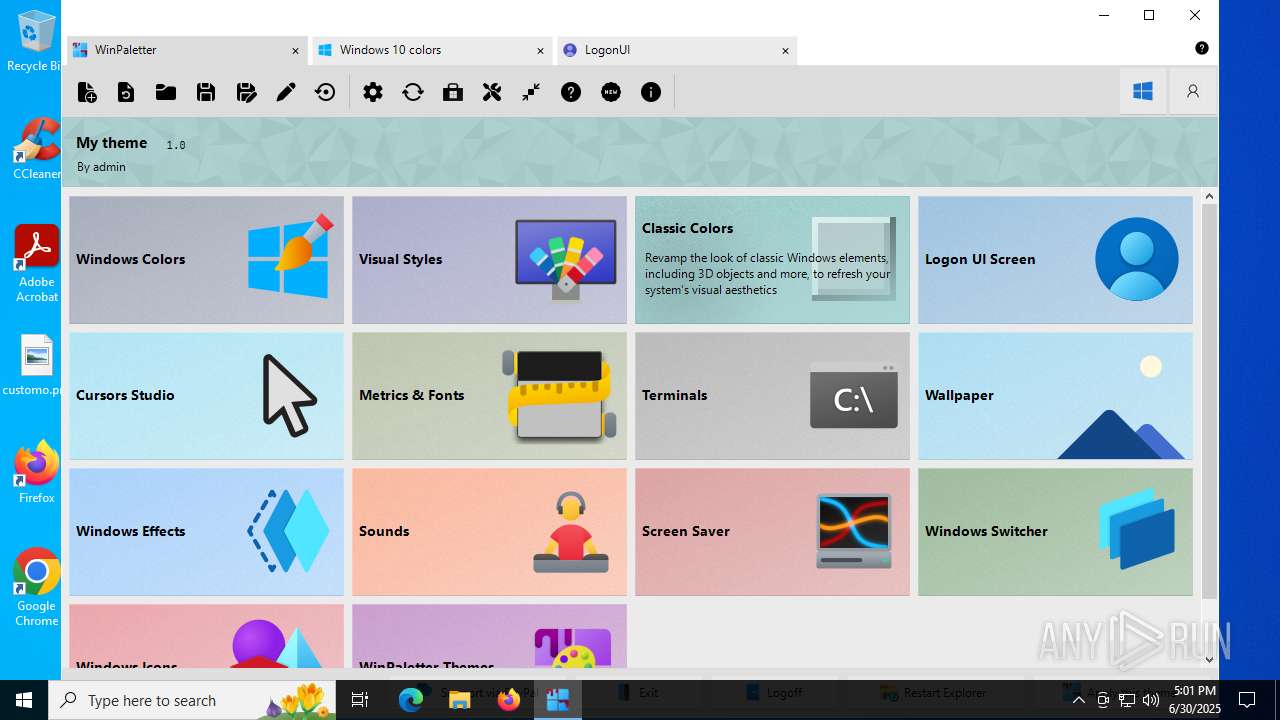Click the 'My theme' title text
Image resolution: width=1280 pixels, height=720 pixels.
[x=112, y=143]
